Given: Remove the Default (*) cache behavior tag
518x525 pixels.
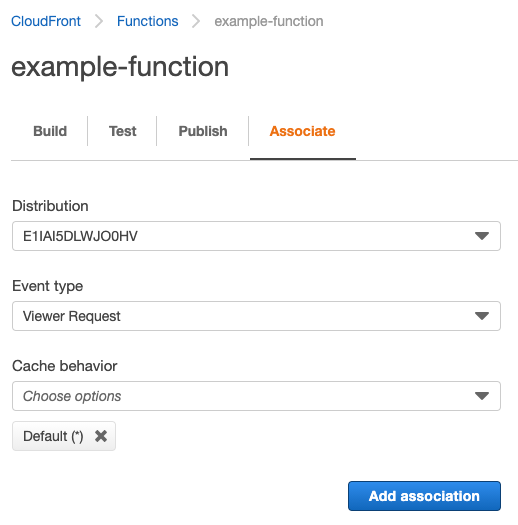Looking at the screenshot, I should pos(101,436).
